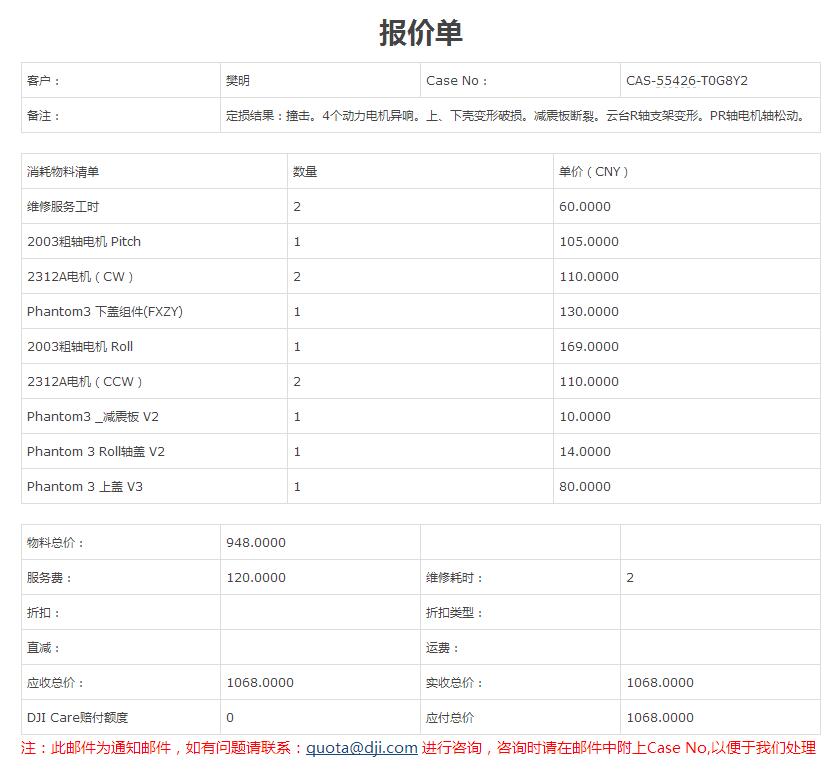The image size is (840, 769).
Task: Click the 服务费： label
Action: [x=49, y=577]
